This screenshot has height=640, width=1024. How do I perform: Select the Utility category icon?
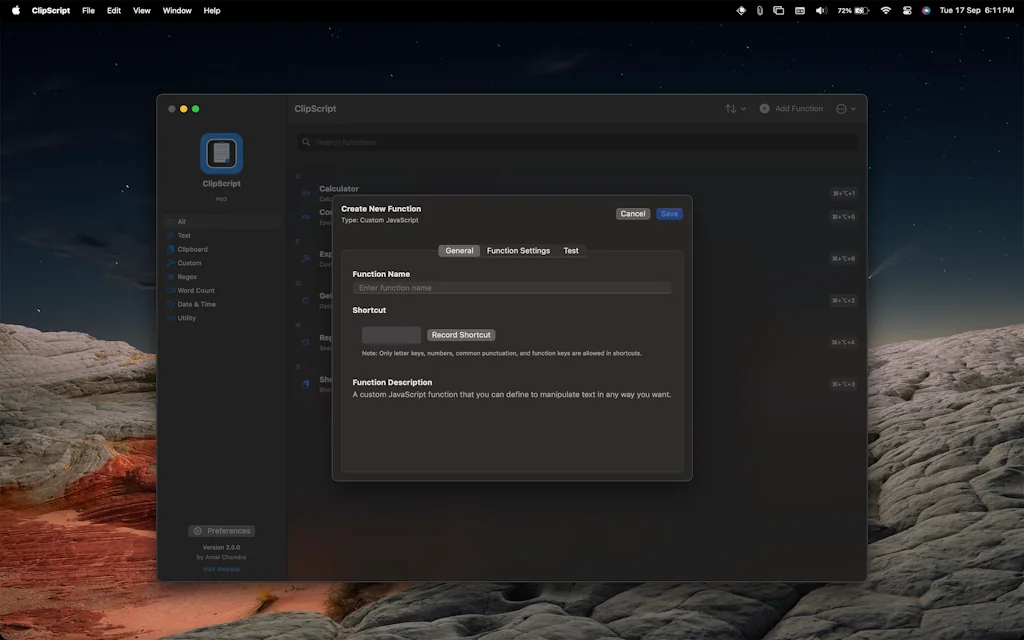171,318
